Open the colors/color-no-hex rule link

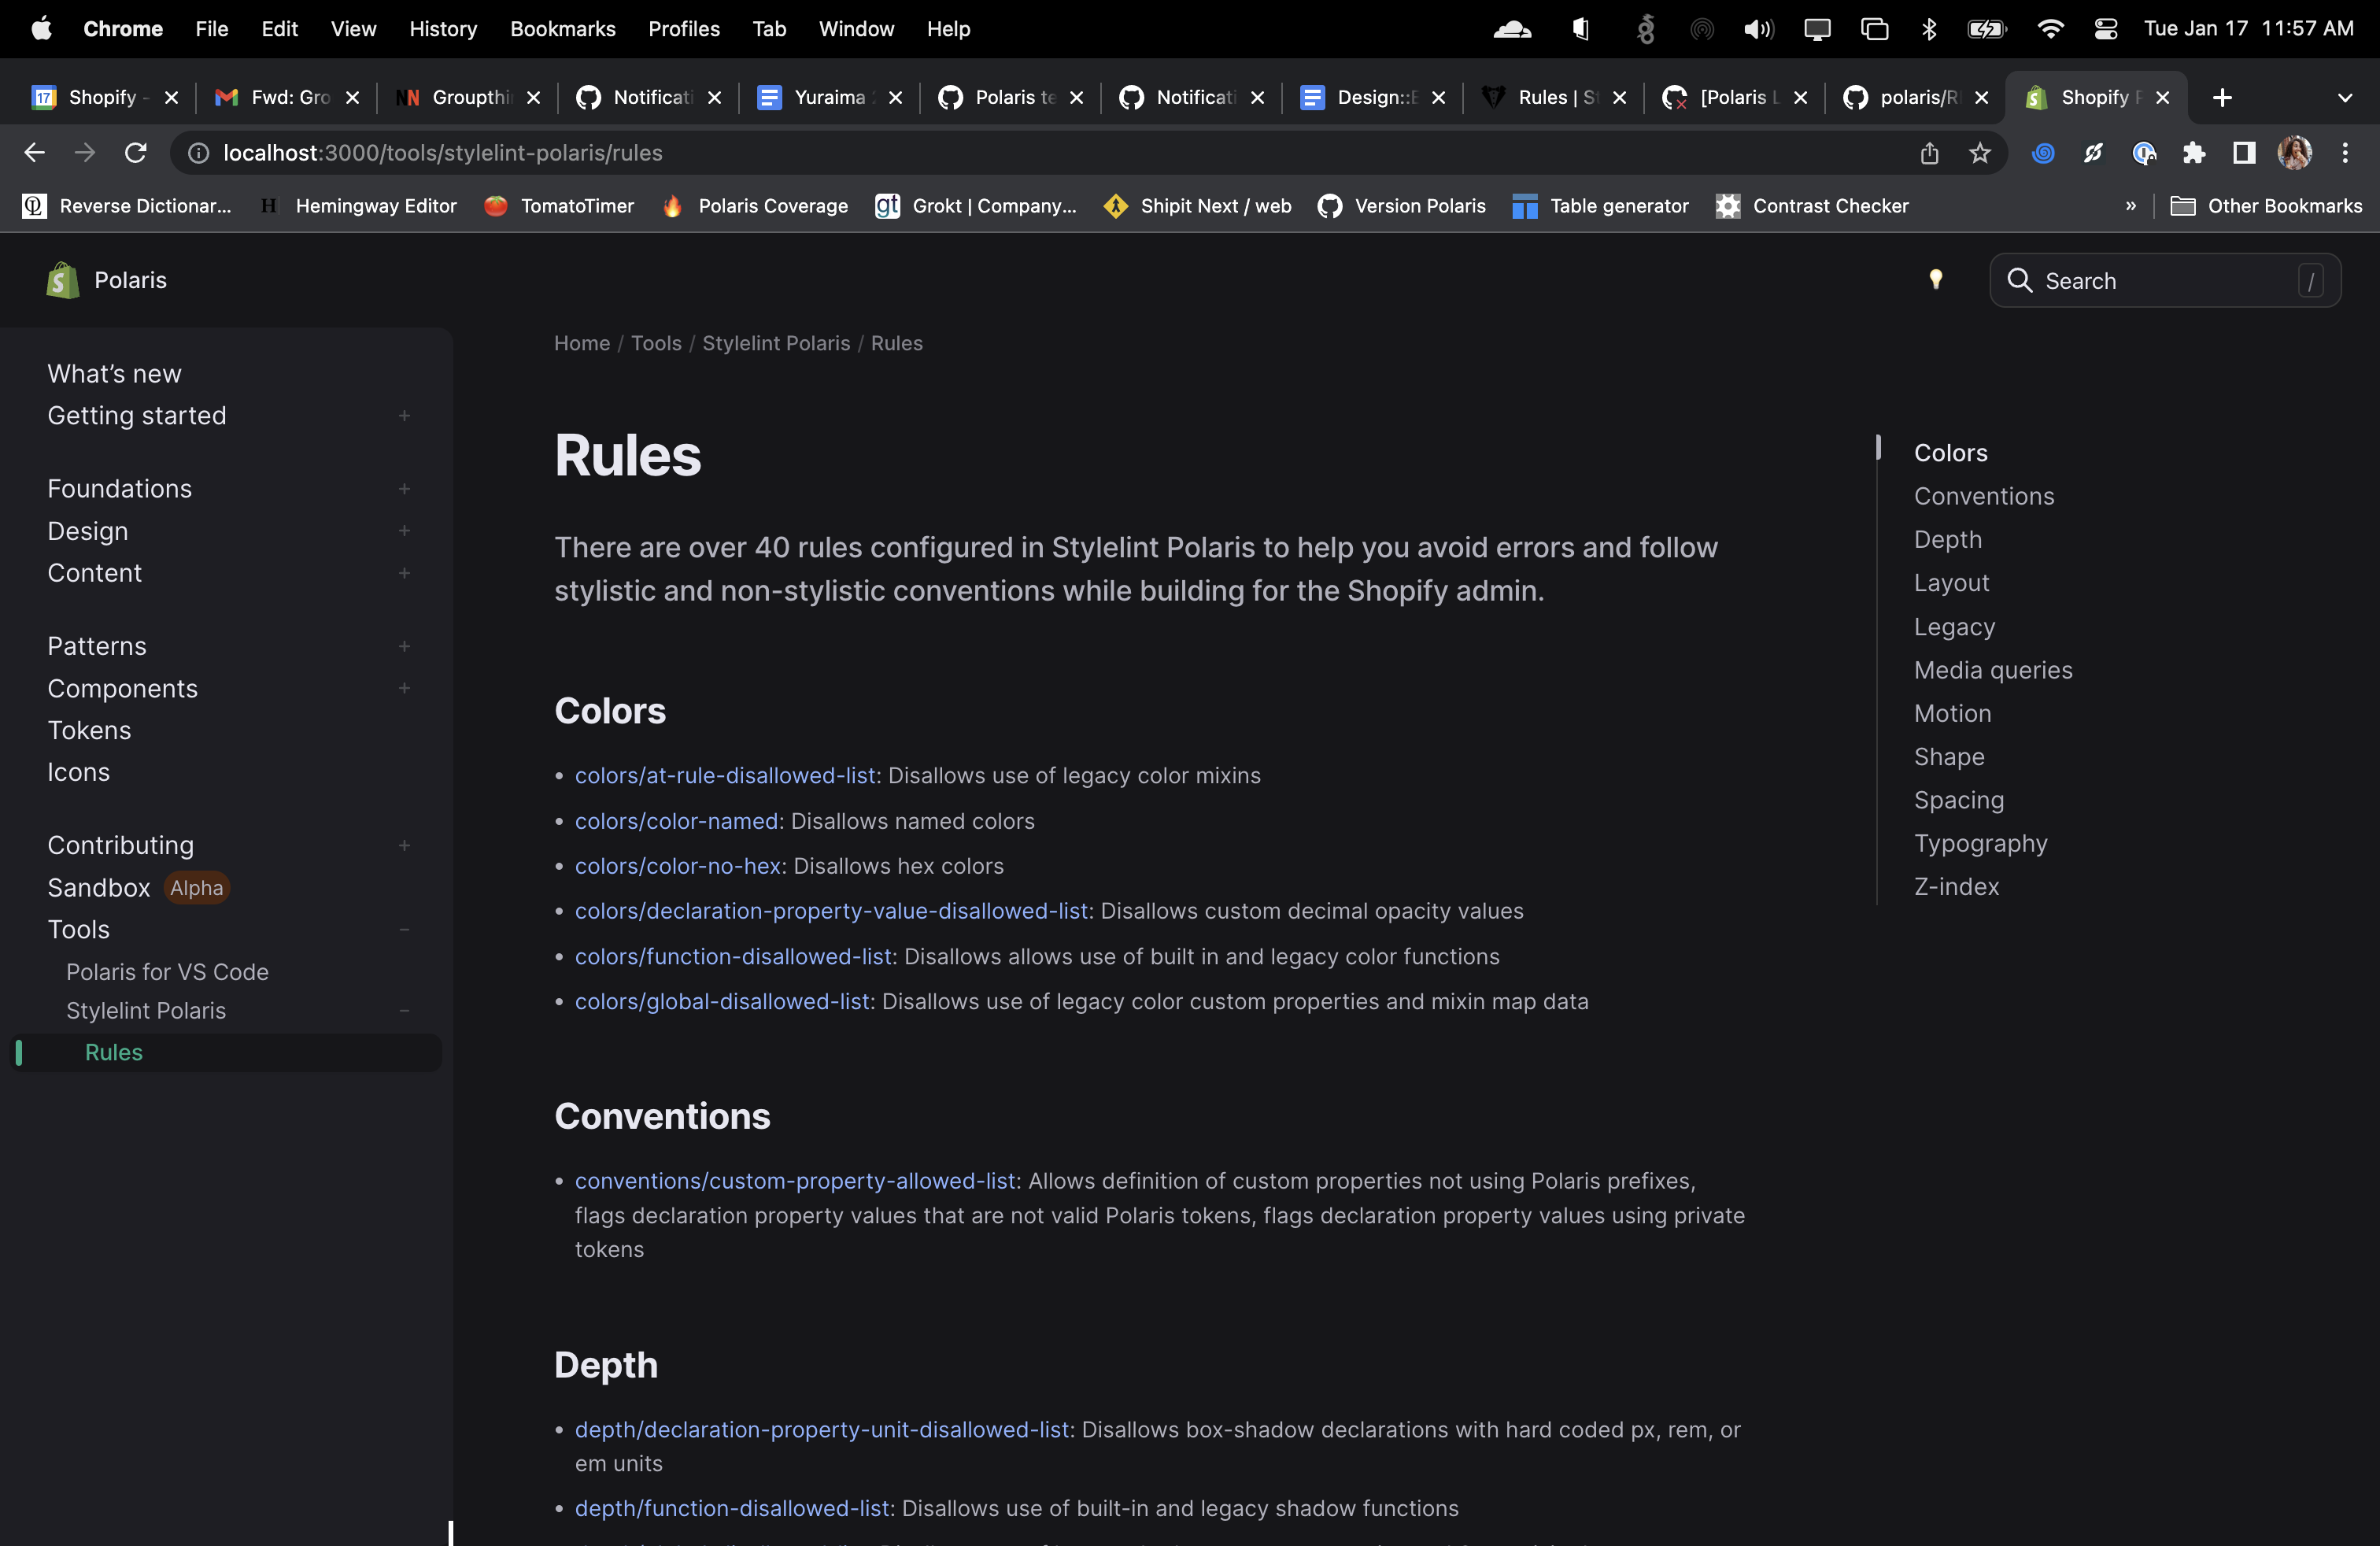(677, 866)
